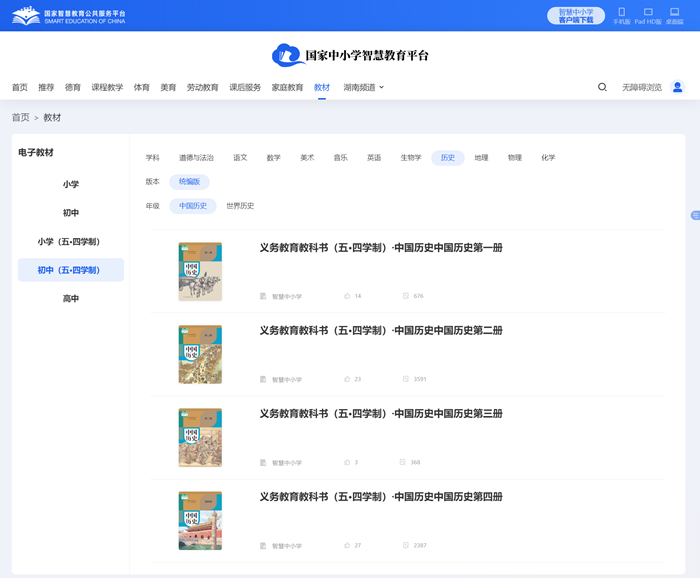The image size is (700, 578).
Task: Click the Smart Education of China logo
Action: [69, 17]
